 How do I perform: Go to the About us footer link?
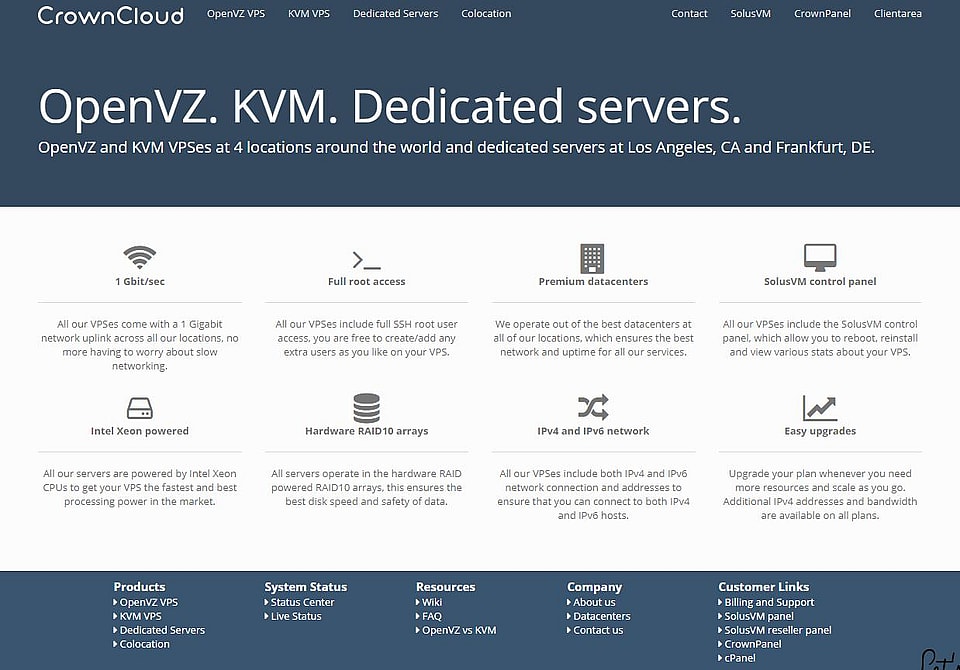pos(594,602)
